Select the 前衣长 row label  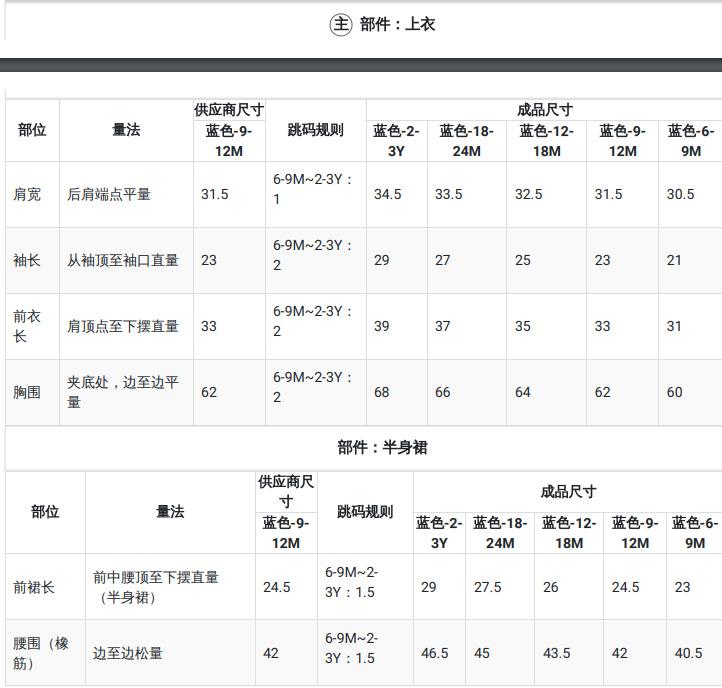point(28,326)
